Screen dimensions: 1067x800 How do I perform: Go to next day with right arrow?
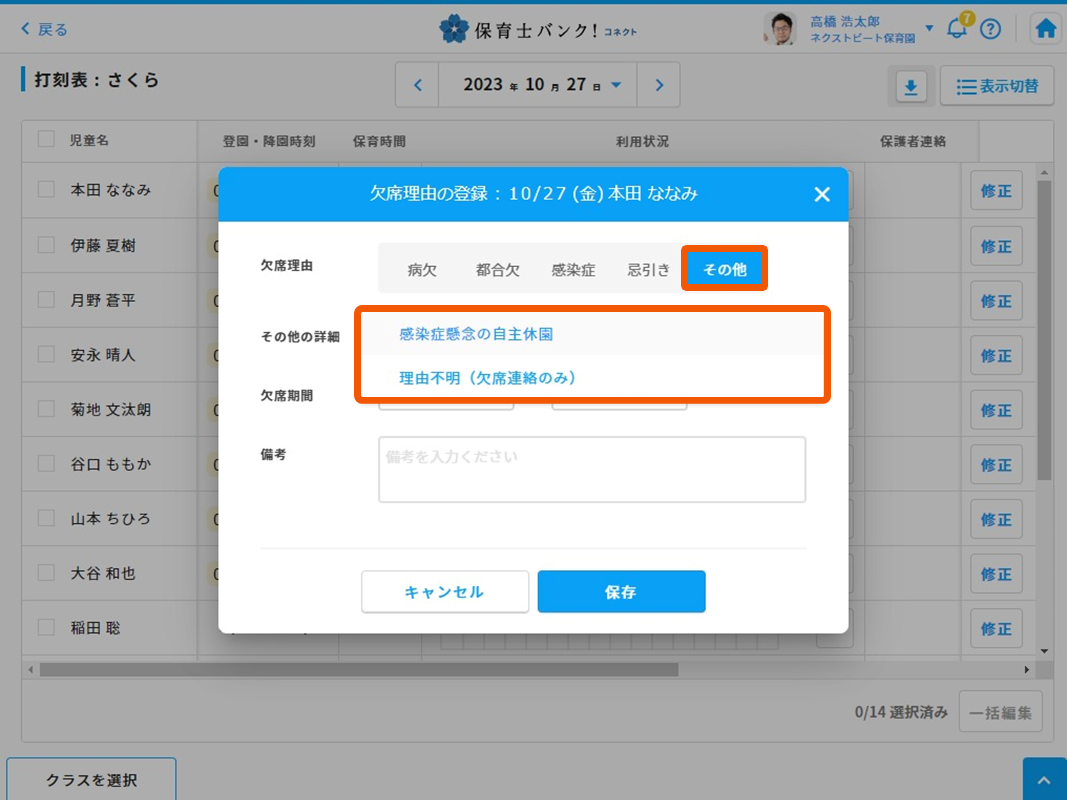click(658, 85)
